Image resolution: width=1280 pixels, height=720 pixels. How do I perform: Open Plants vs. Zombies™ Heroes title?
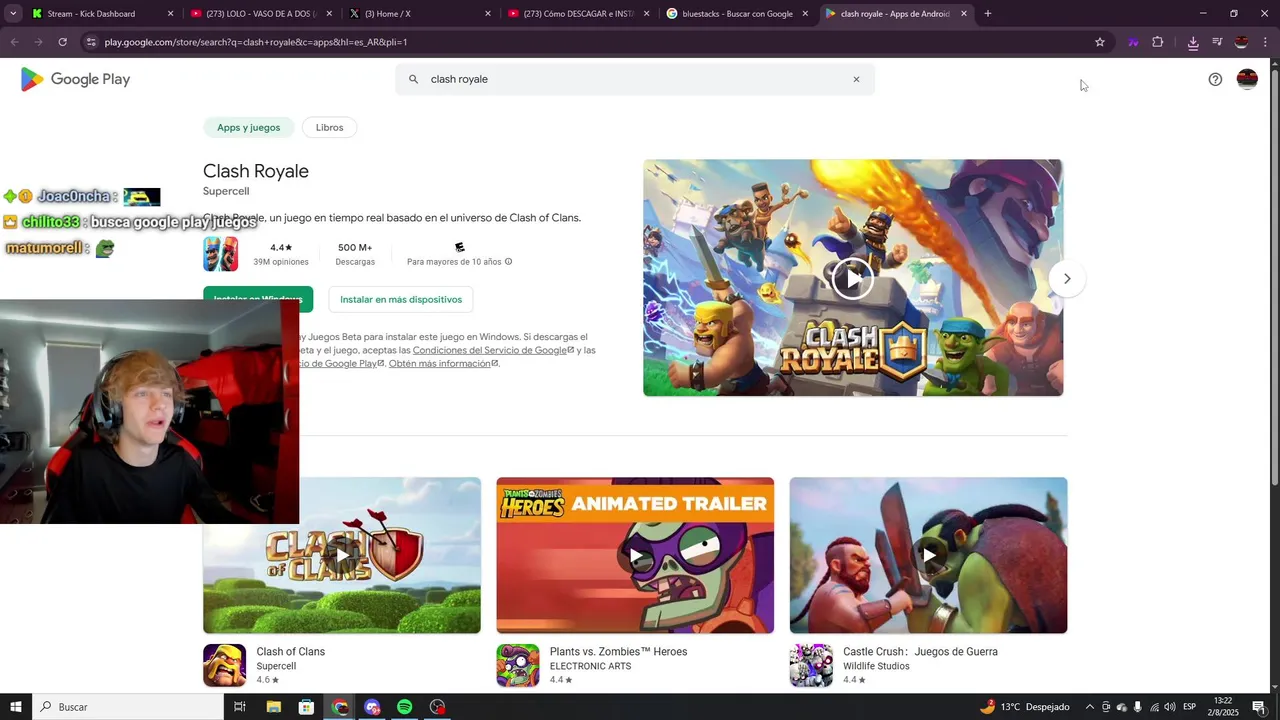pos(618,652)
